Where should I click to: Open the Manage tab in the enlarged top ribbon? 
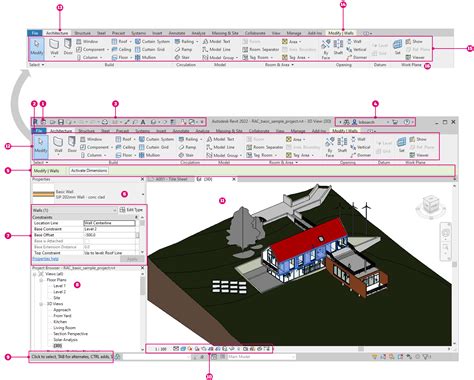pos(294,33)
